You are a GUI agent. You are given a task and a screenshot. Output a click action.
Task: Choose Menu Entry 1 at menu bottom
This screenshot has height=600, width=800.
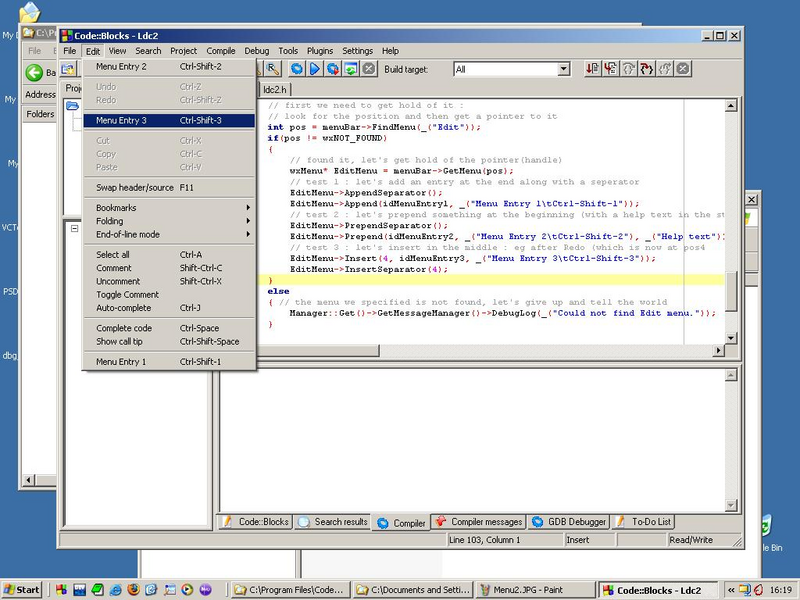pos(169,362)
